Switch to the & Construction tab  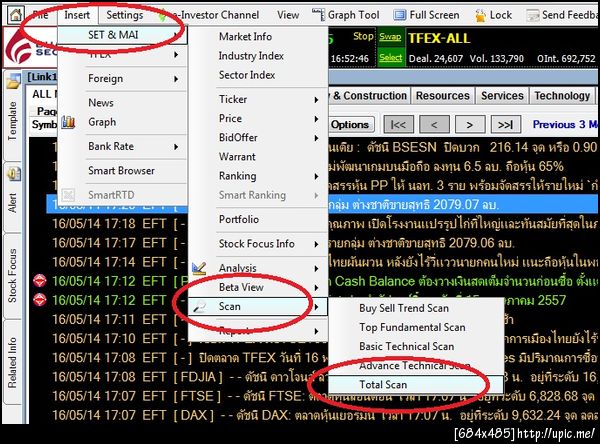[x=369, y=96]
